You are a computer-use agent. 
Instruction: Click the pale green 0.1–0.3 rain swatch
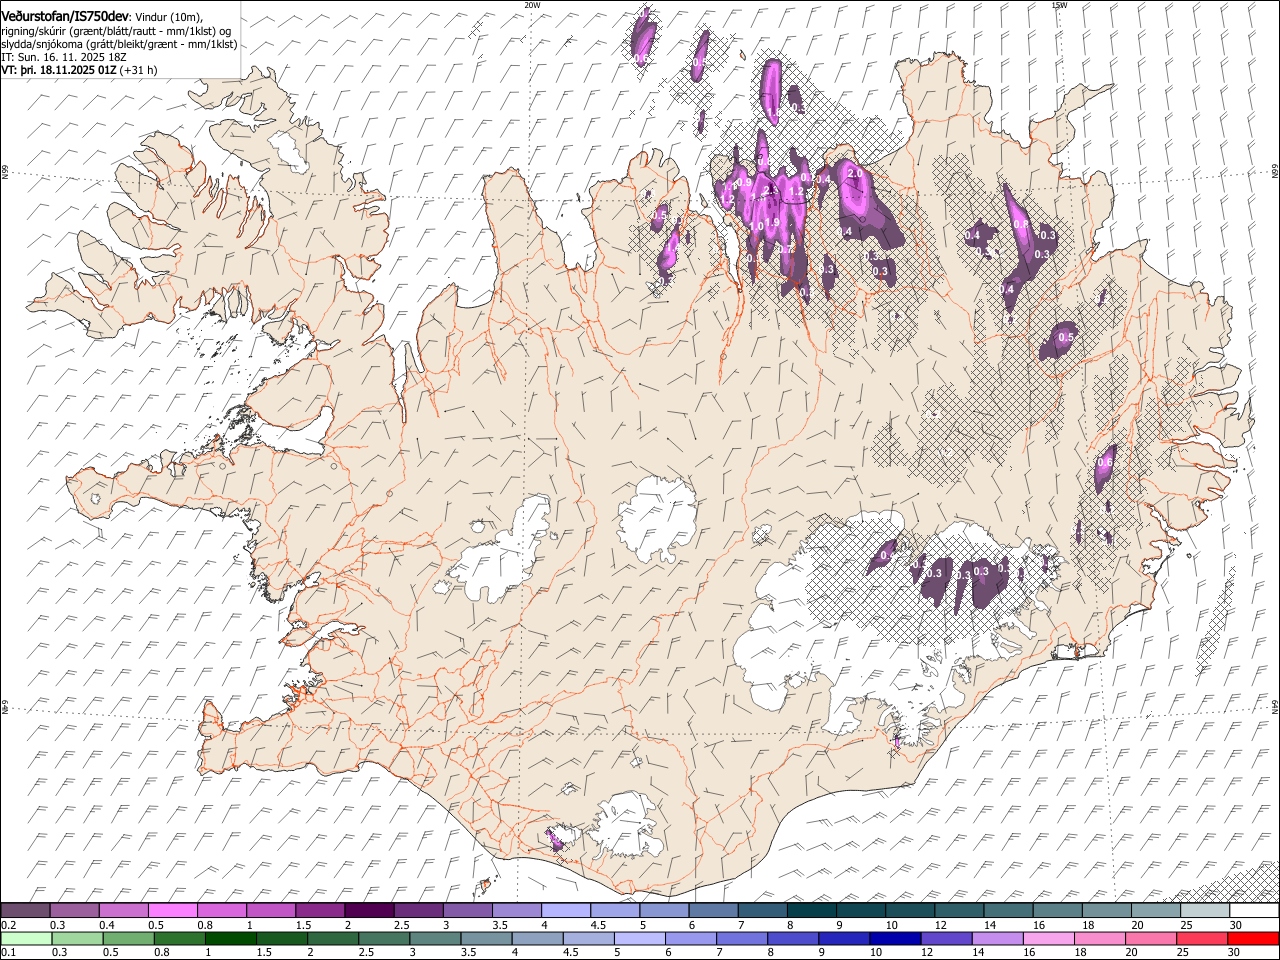pyautogui.click(x=26, y=938)
